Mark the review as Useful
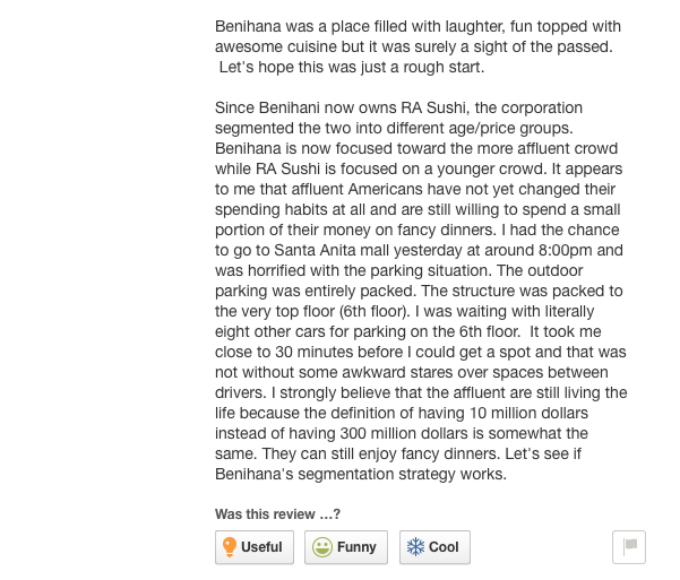 [x=255, y=547]
